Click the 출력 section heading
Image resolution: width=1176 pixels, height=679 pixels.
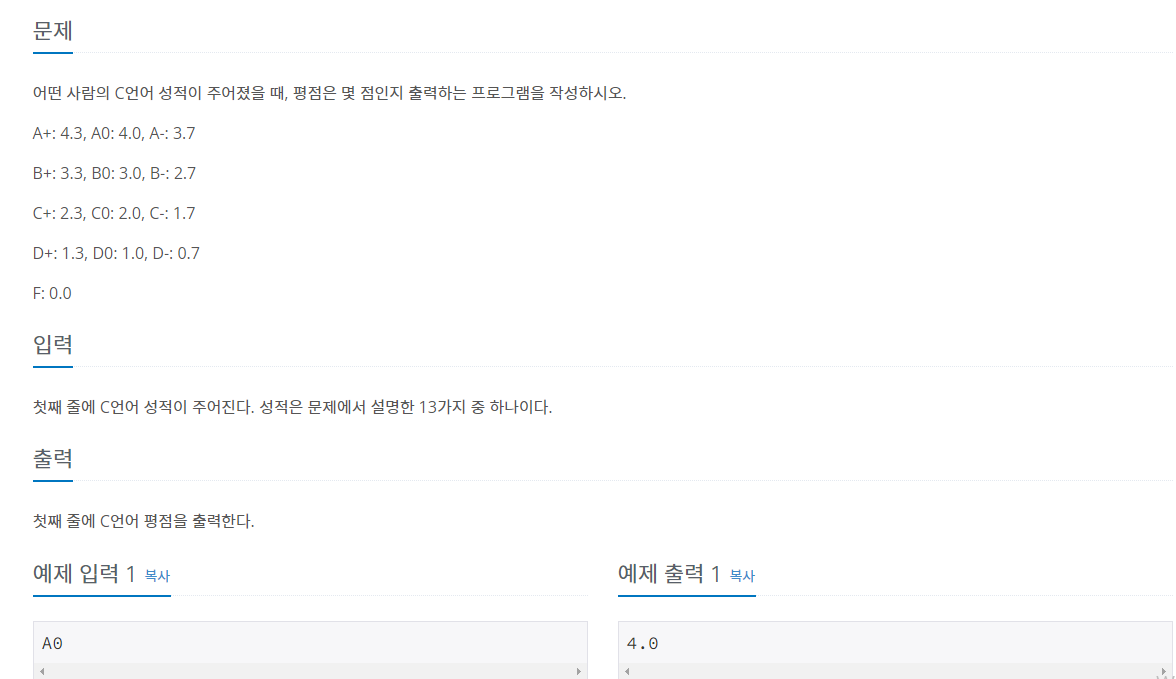tap(52, 459)
